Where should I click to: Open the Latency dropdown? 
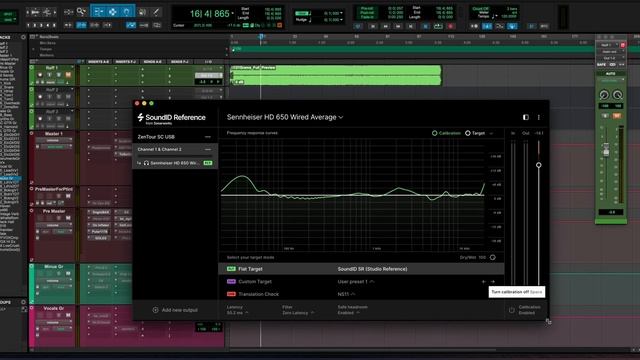[x=237, y=310]
